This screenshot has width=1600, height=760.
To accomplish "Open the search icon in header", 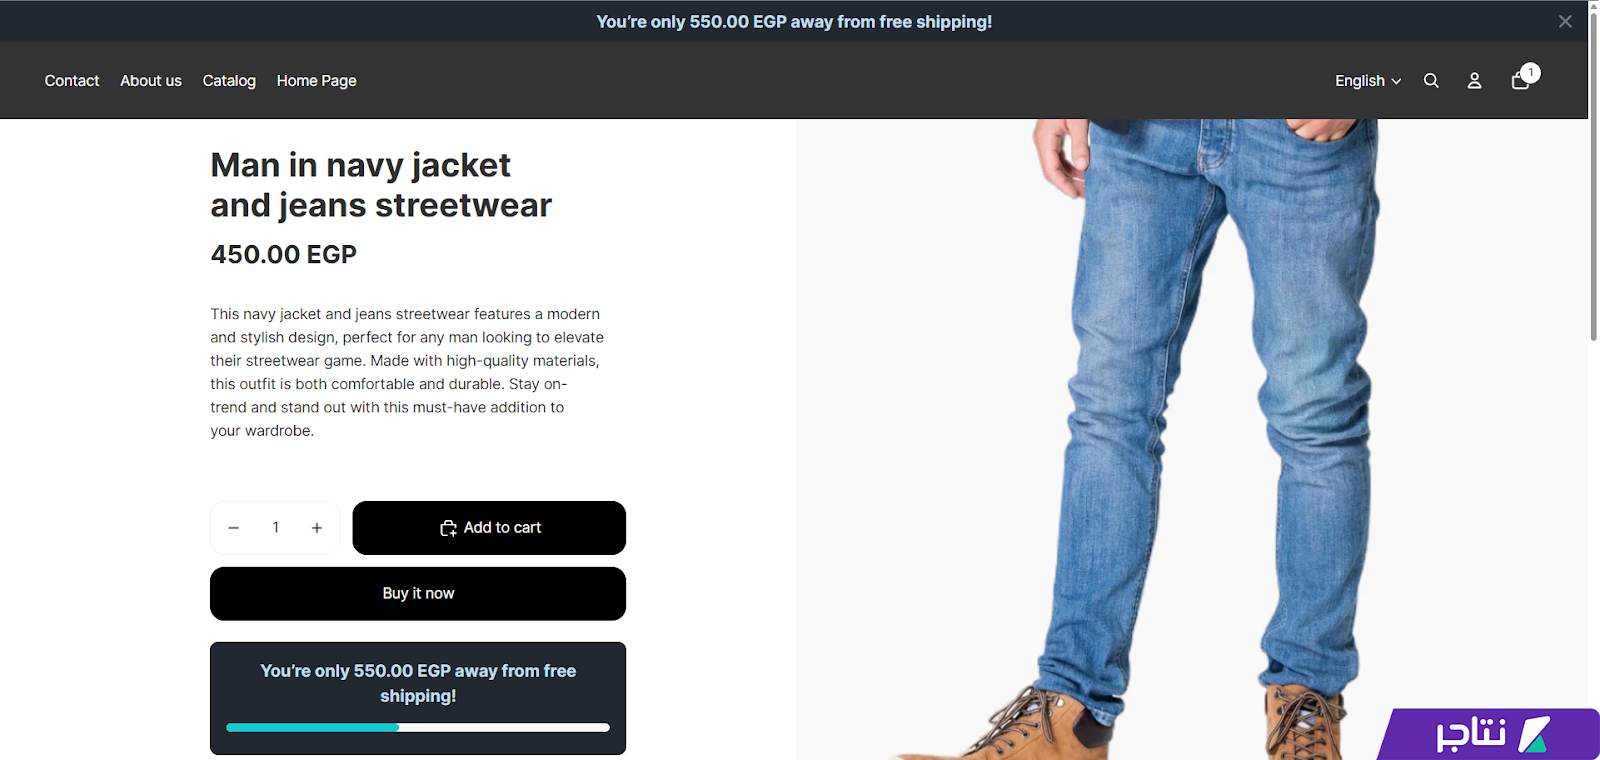I will click(x=1431, y=81).
